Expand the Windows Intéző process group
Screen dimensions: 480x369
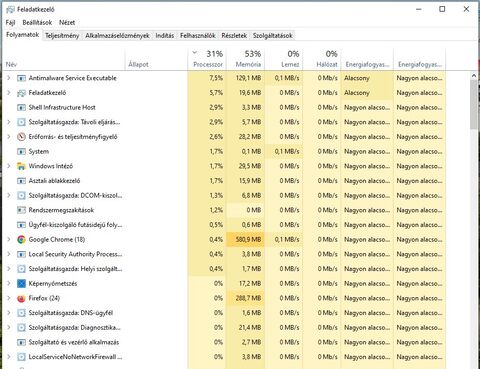click(9, 166)
